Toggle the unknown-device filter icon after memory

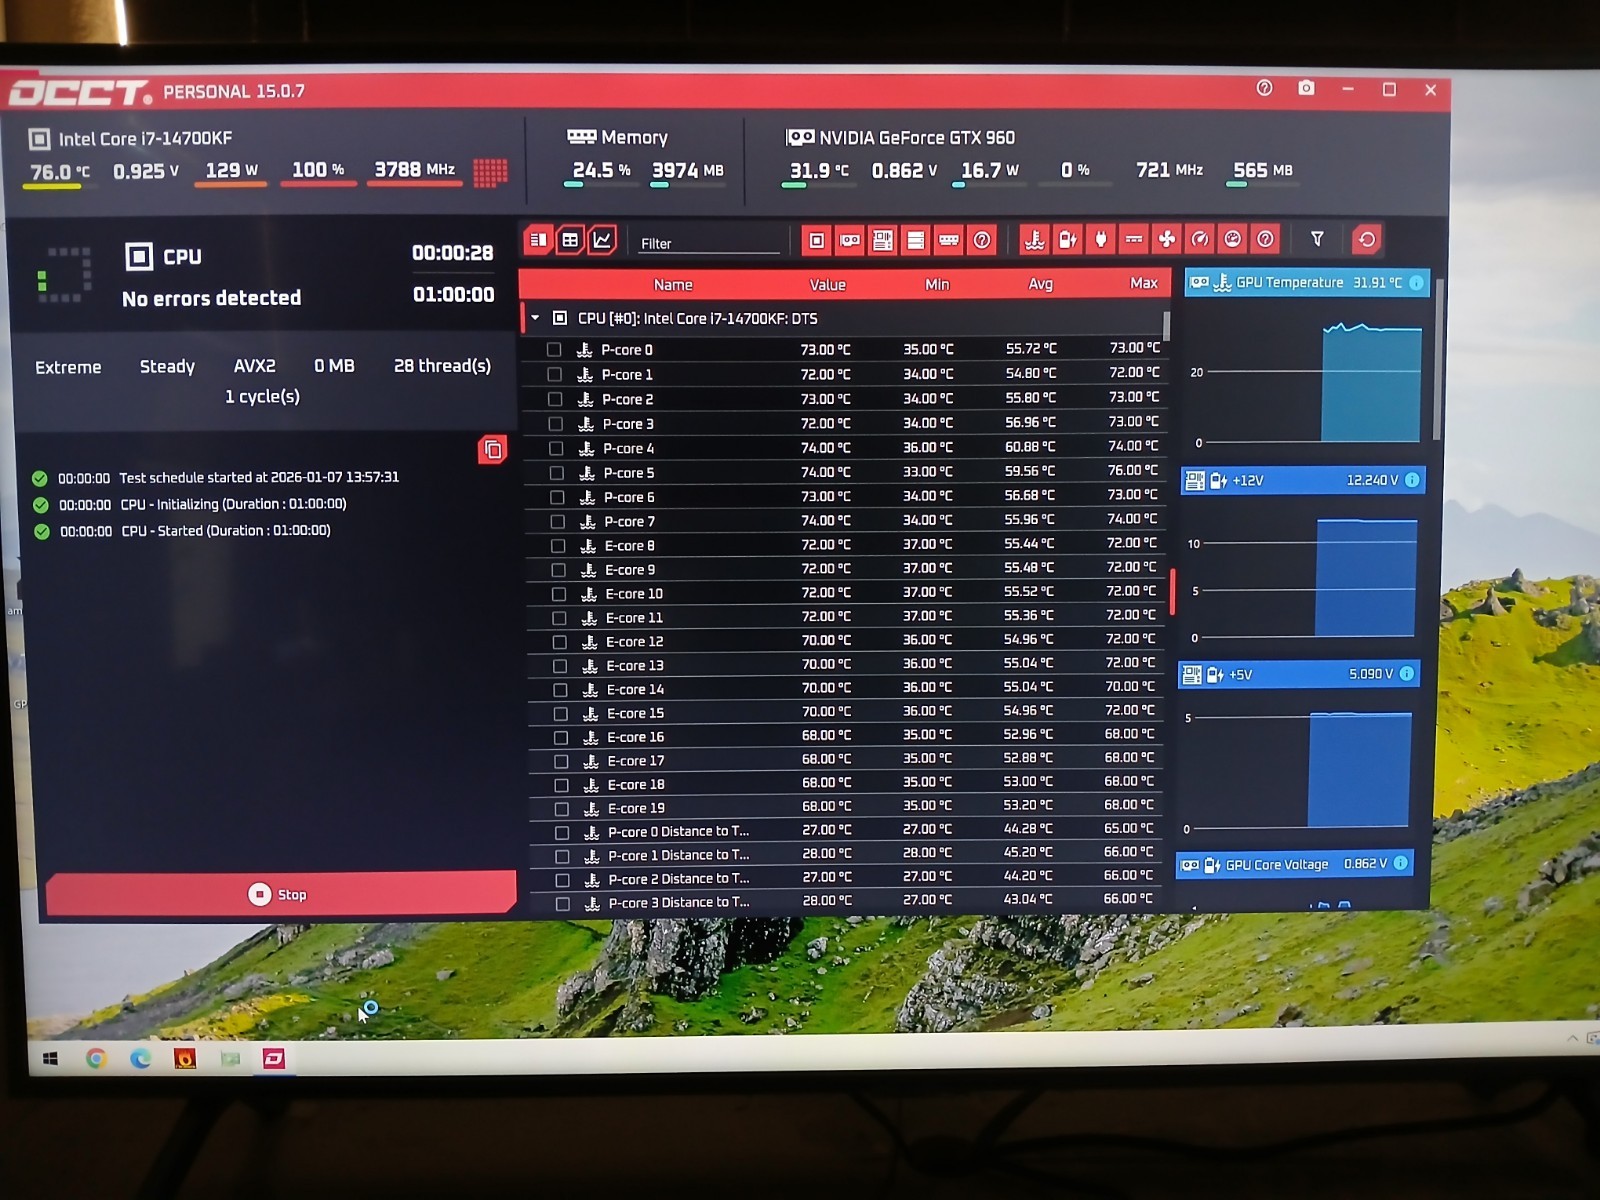[x=982, y=240]
